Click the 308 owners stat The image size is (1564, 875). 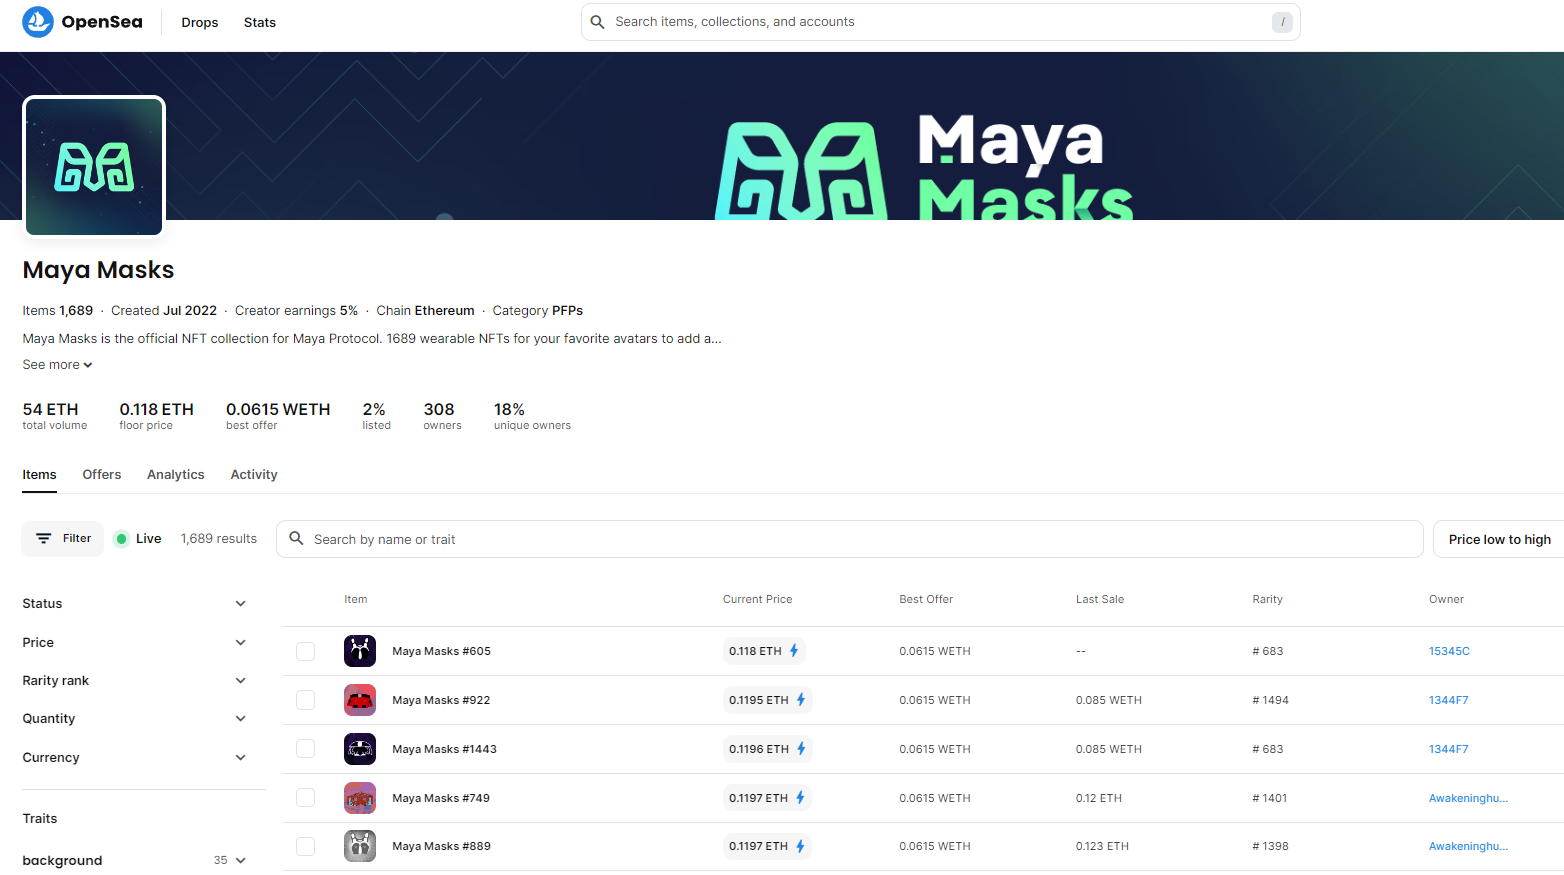[x=442, y=416]
